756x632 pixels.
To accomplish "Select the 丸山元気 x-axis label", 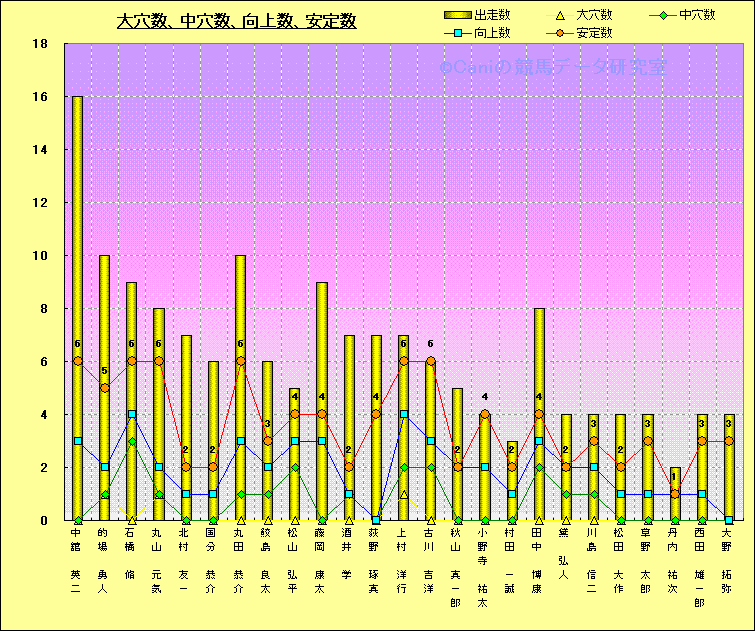I will point(159,562).
